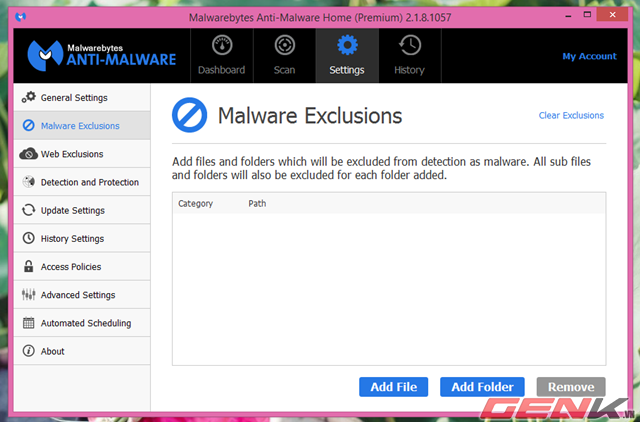Click the About info icon
640x422 pixels.
(x=29, y=351)
